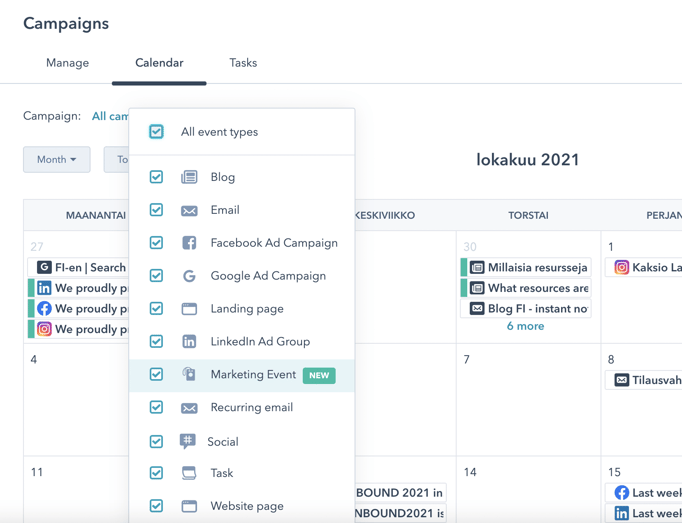Expand the 6 more events link

[525, 326]
